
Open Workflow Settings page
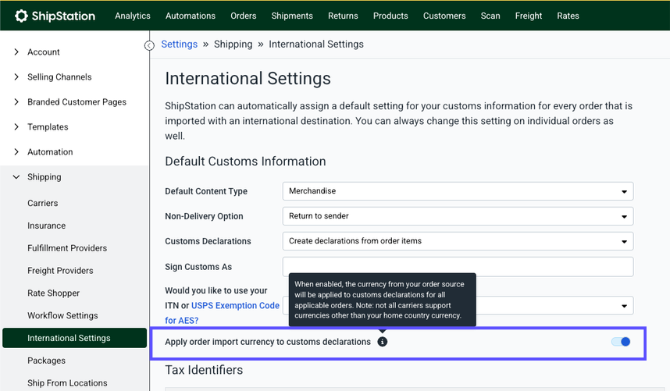[62, 315]
